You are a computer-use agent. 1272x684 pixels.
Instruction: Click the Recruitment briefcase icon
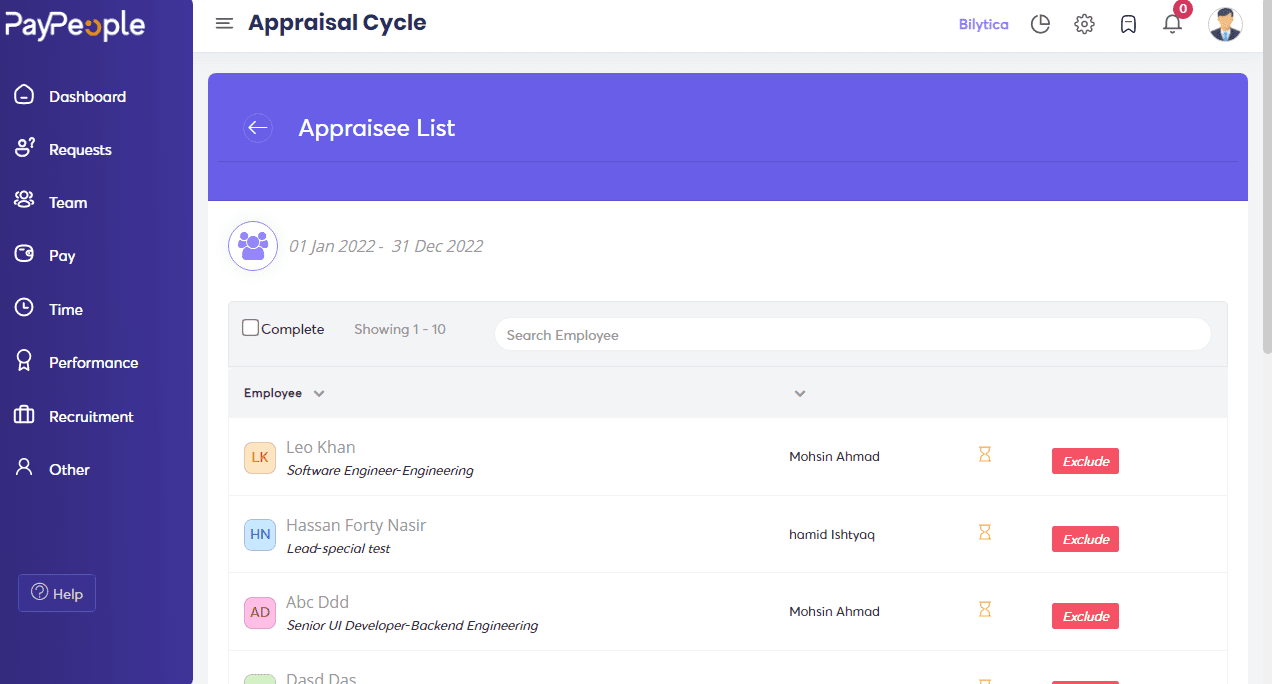(x=24, y=415)
